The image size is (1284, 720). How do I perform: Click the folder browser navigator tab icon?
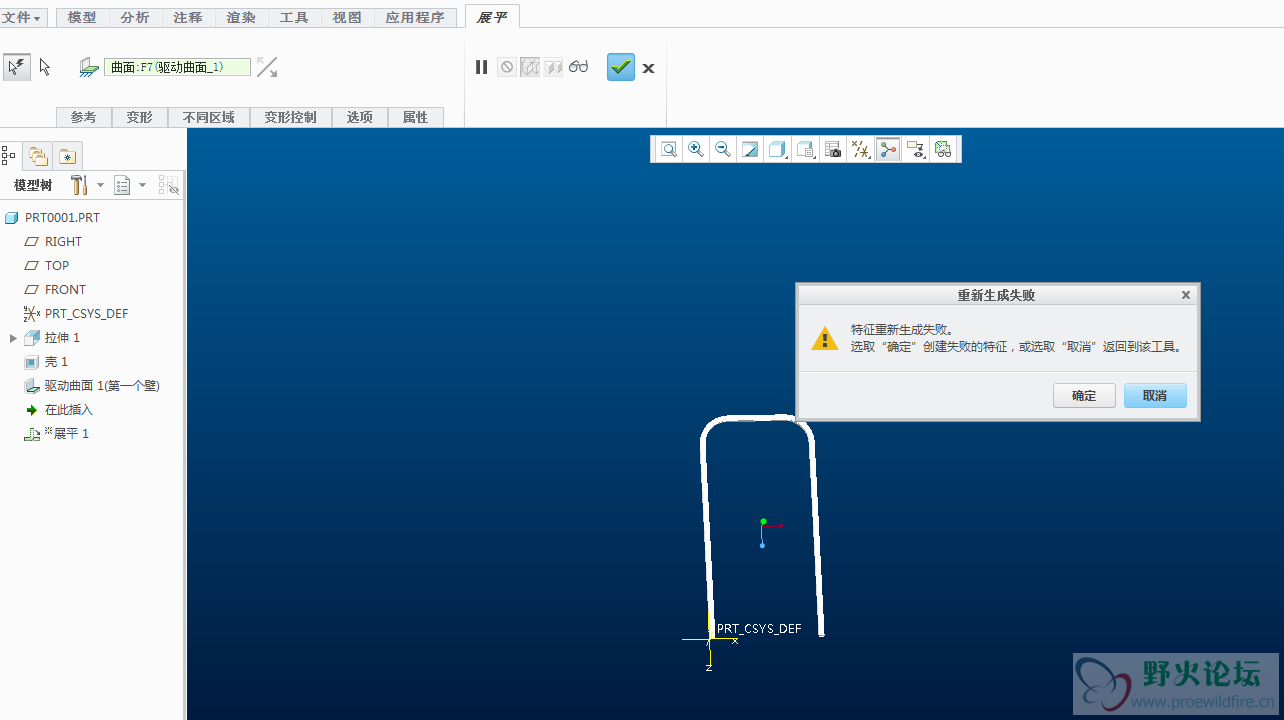click(38, 155)
